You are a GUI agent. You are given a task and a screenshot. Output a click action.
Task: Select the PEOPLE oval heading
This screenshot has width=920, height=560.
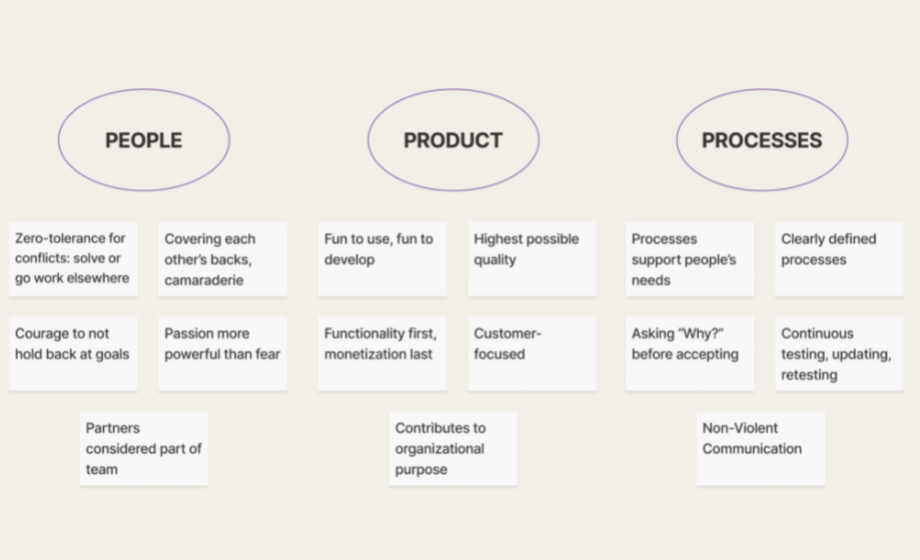click(144, 140)
